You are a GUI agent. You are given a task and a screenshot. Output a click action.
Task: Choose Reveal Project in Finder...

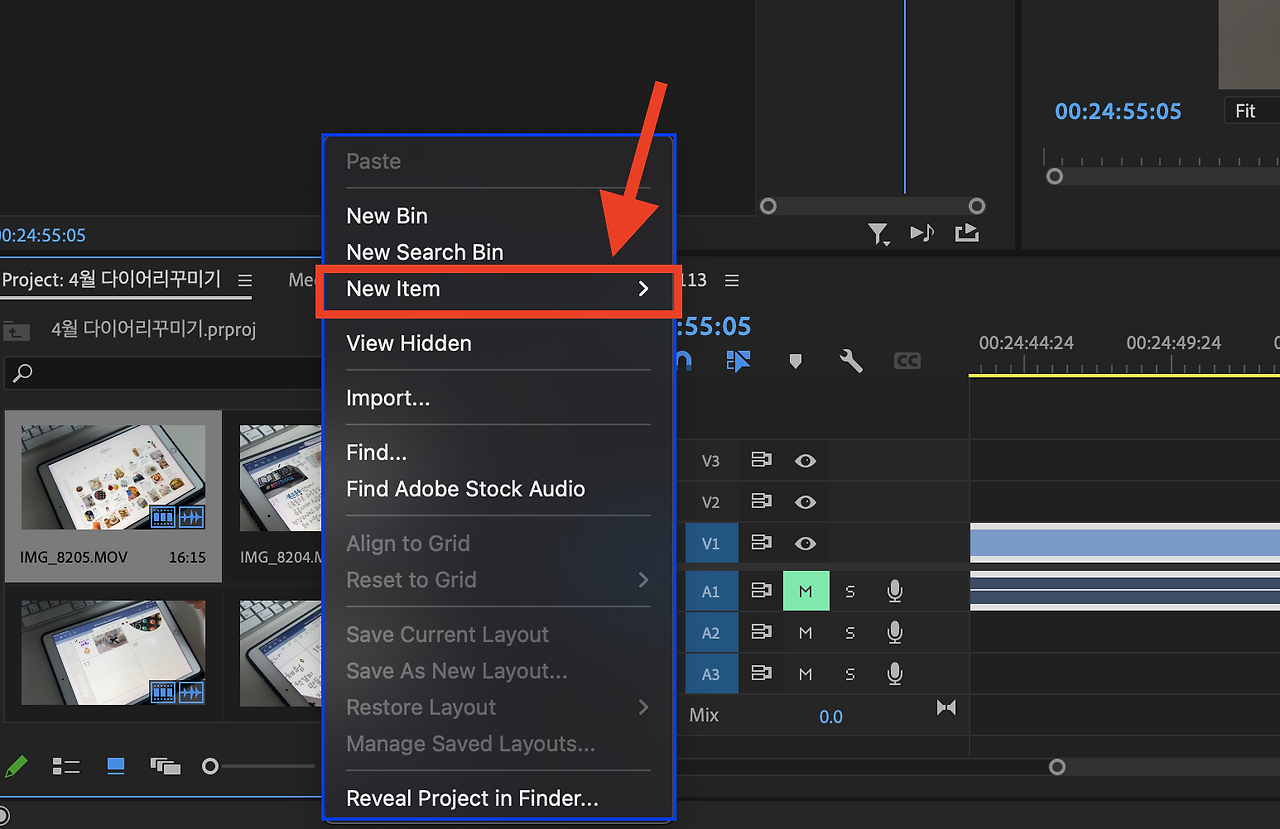[x=472, y=798]
